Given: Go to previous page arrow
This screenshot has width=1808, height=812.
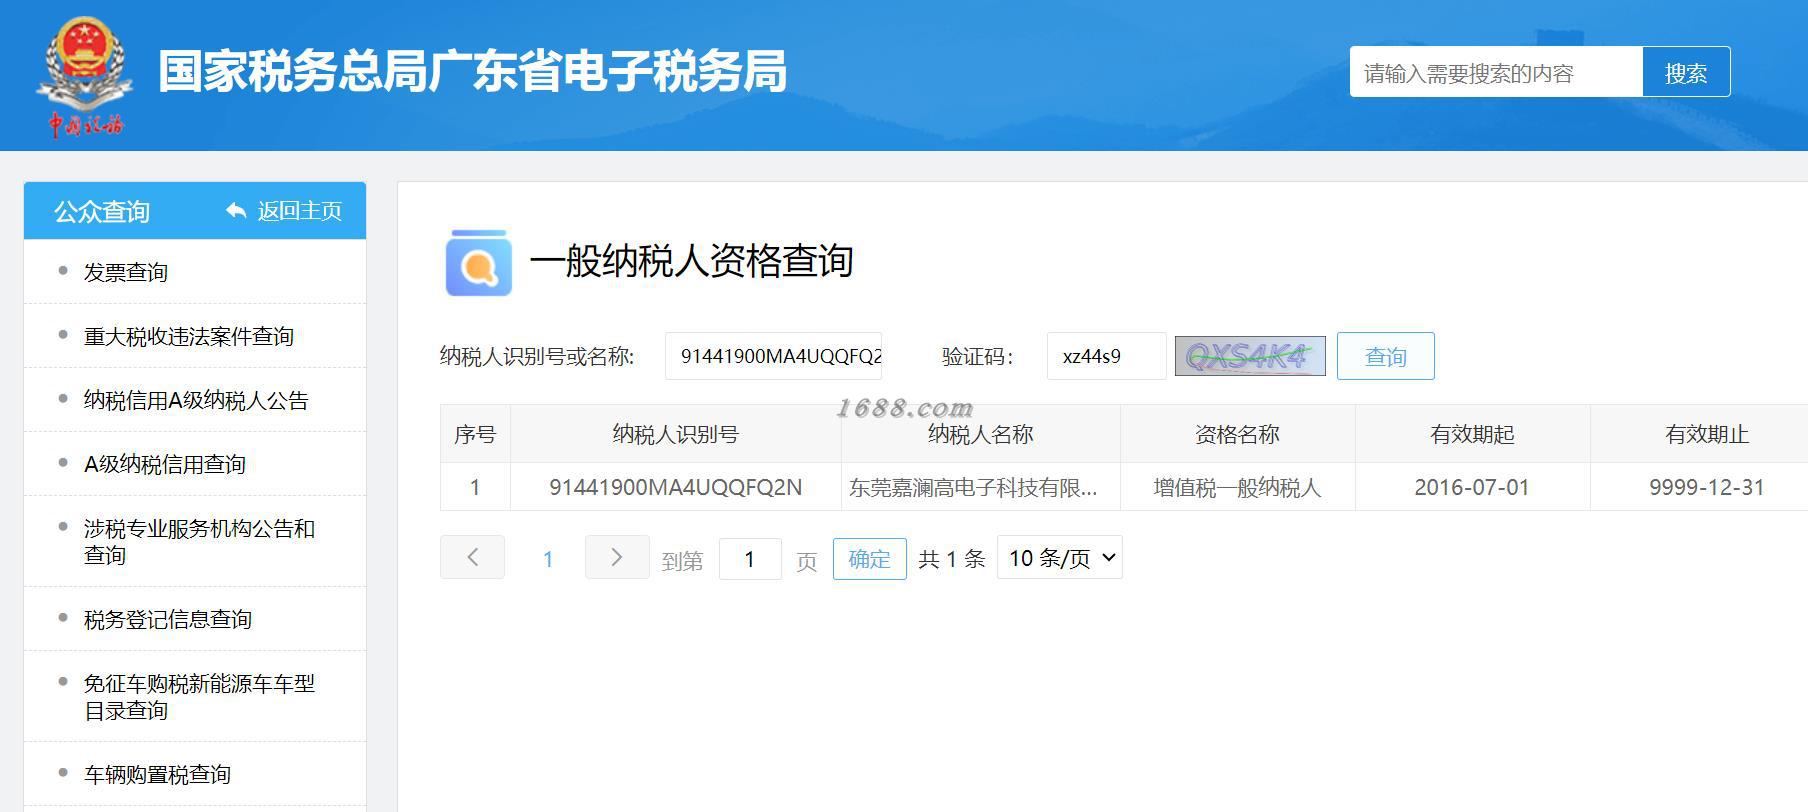Looking at the screenshot, I should point(472,557).
